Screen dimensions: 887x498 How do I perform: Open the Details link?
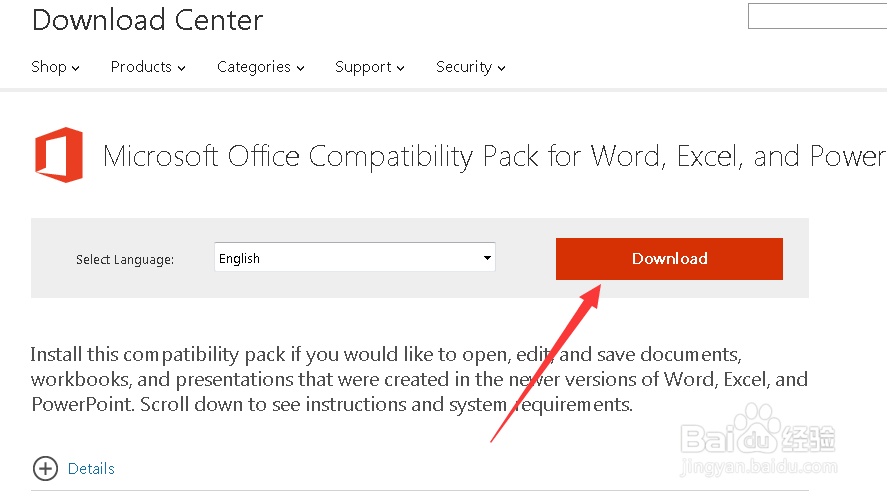[91, 468]
